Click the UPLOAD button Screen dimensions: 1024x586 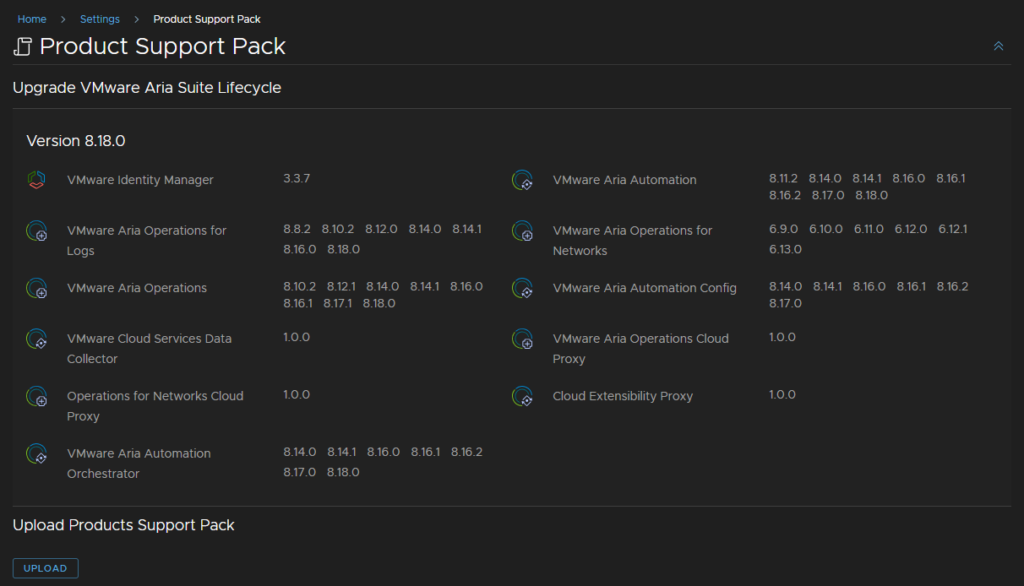45,568
